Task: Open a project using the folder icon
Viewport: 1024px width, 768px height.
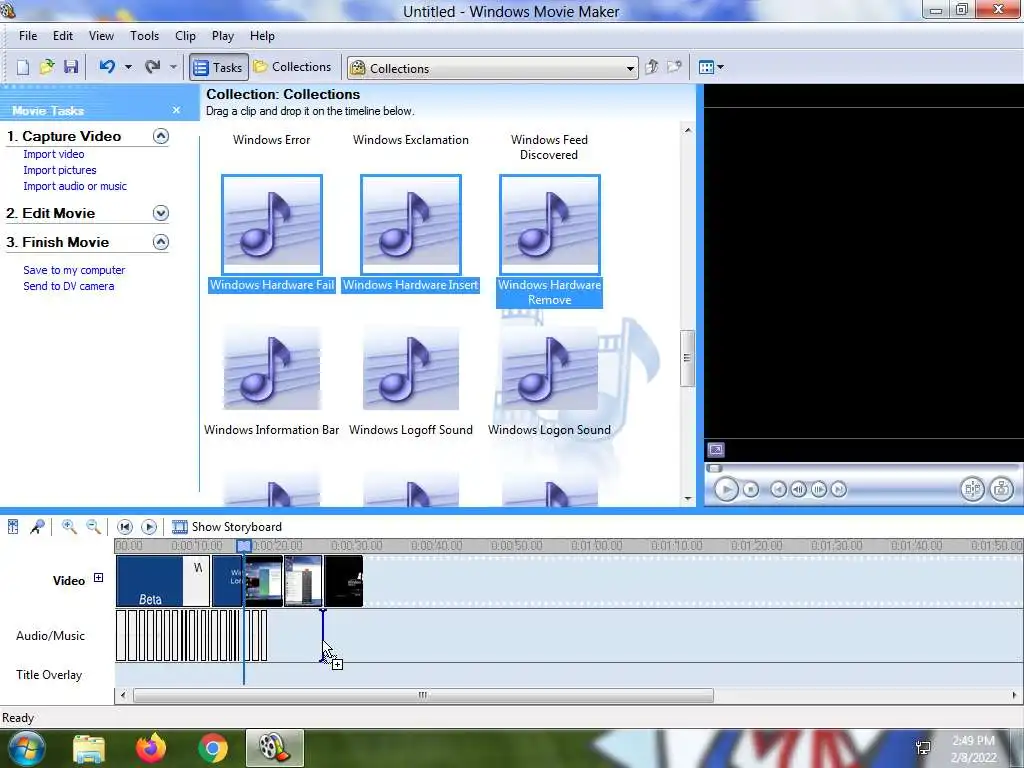Action: (x=47, y=67)
